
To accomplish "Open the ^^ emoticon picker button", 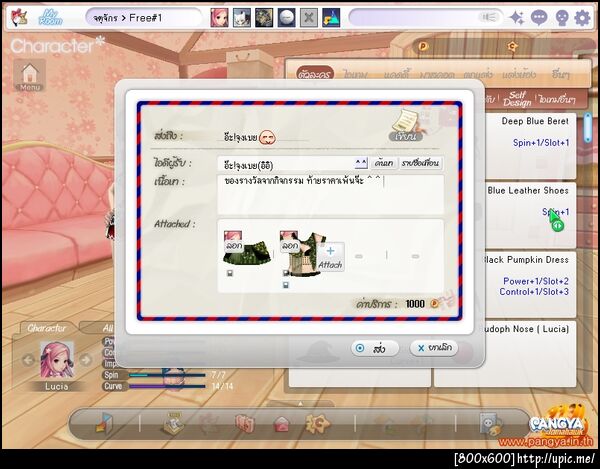I will click(361, 163).
